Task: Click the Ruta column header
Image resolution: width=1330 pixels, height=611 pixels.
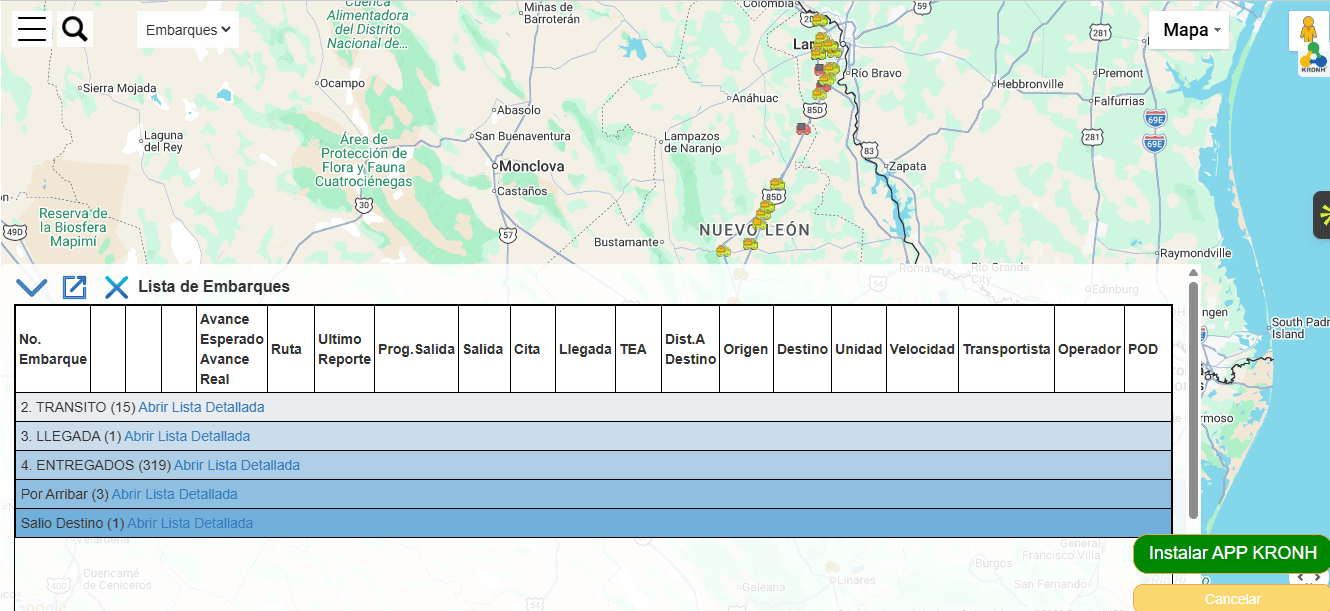Action: click(x=290, y=349)
